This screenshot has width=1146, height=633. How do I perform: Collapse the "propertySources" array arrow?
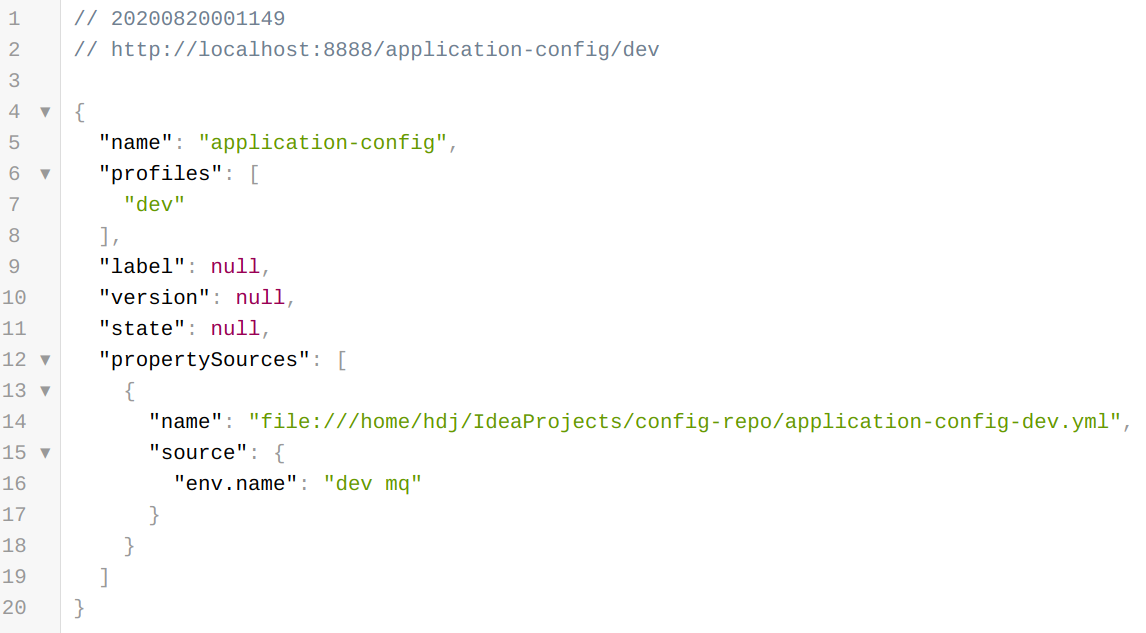45,360
